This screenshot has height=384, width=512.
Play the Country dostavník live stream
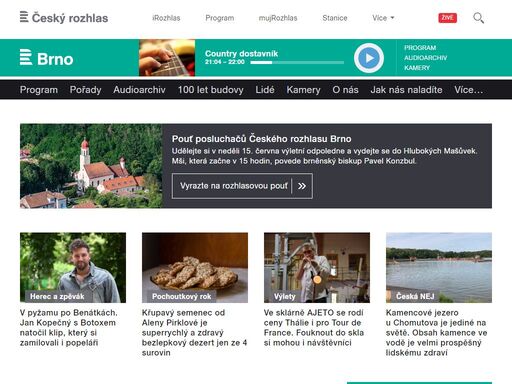click(369, 58)
